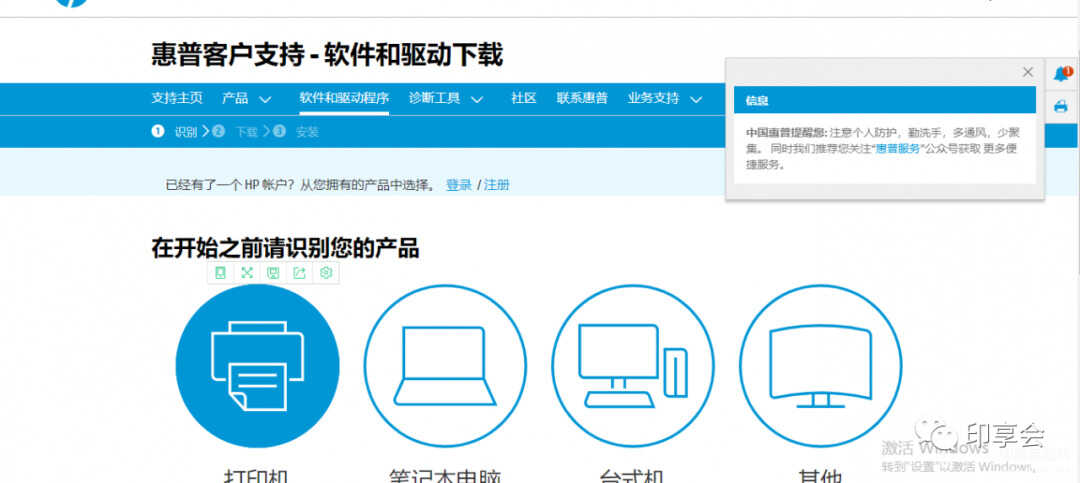This screenshot has height=483, width=1080.
Task: Click the blue printer icon below the bell
Action: click(x=1061, y=106)
